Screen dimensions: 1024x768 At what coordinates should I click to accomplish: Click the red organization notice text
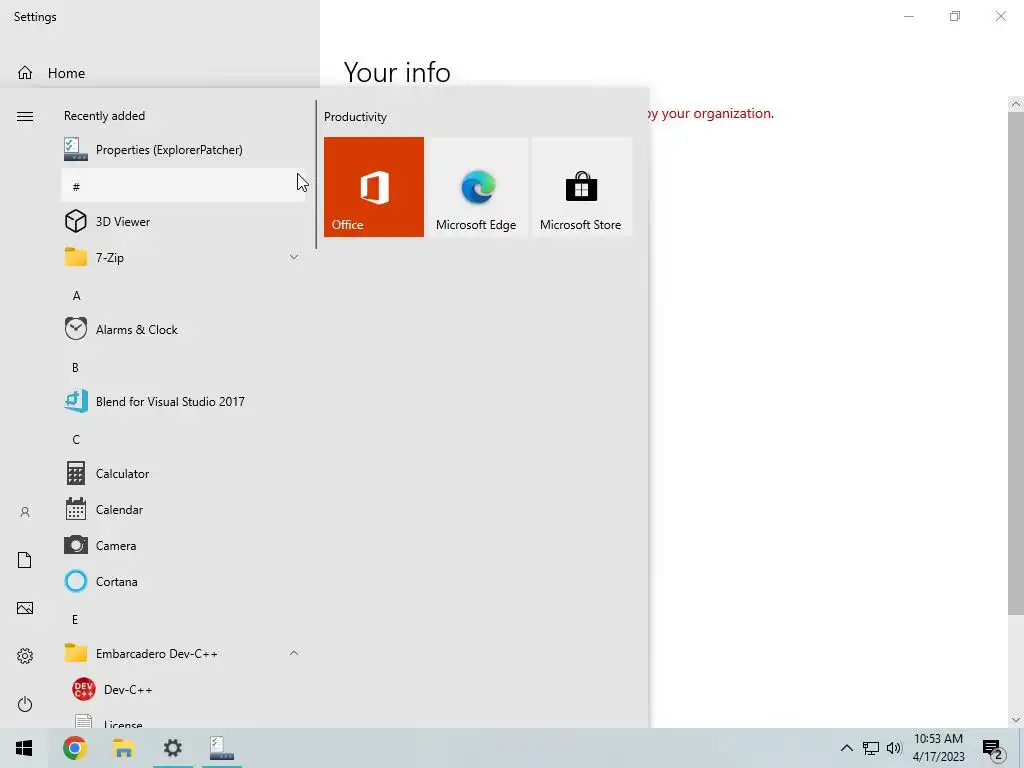711,114
